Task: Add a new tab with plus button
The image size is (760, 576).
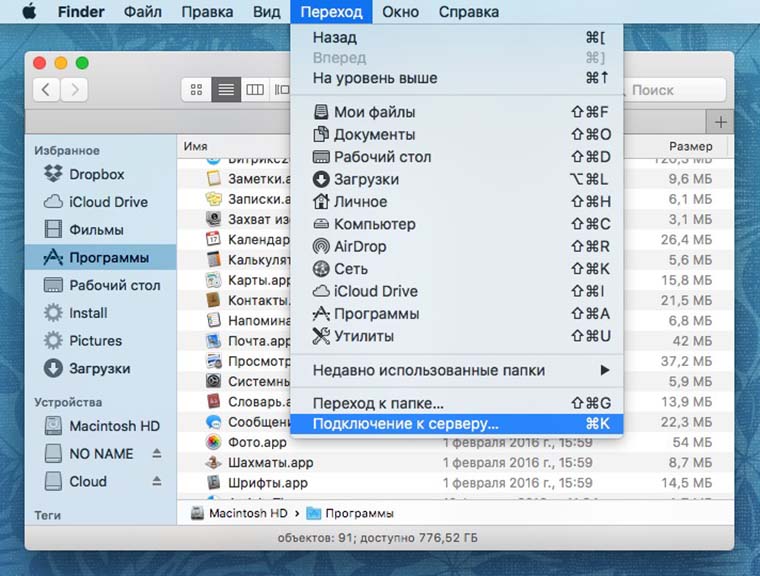Action: click(x=720, y=122)
